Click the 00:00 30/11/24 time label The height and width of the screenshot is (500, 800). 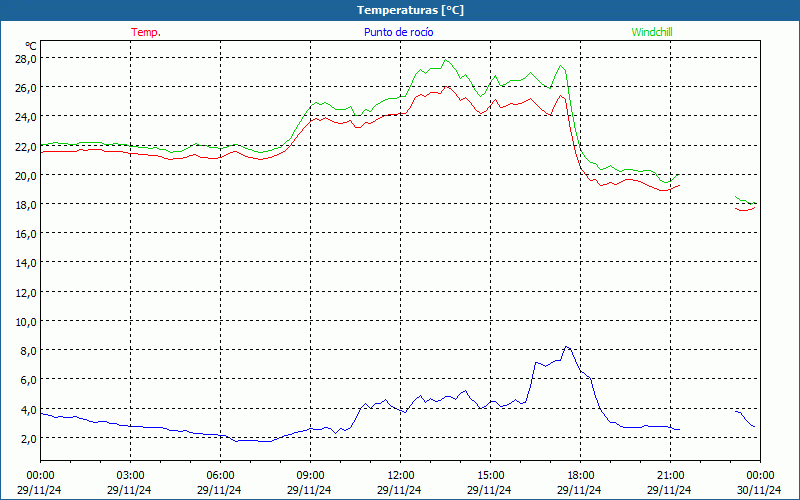[760, 483]
